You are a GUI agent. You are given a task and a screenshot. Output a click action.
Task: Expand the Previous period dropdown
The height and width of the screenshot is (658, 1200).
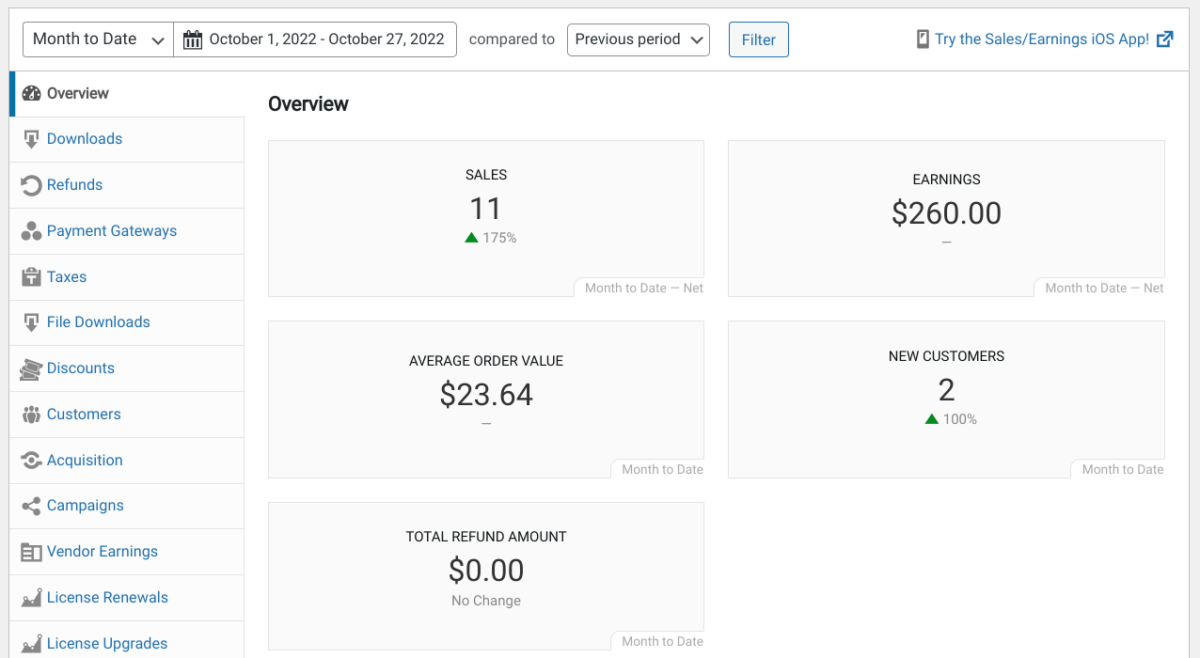point(638,40)
